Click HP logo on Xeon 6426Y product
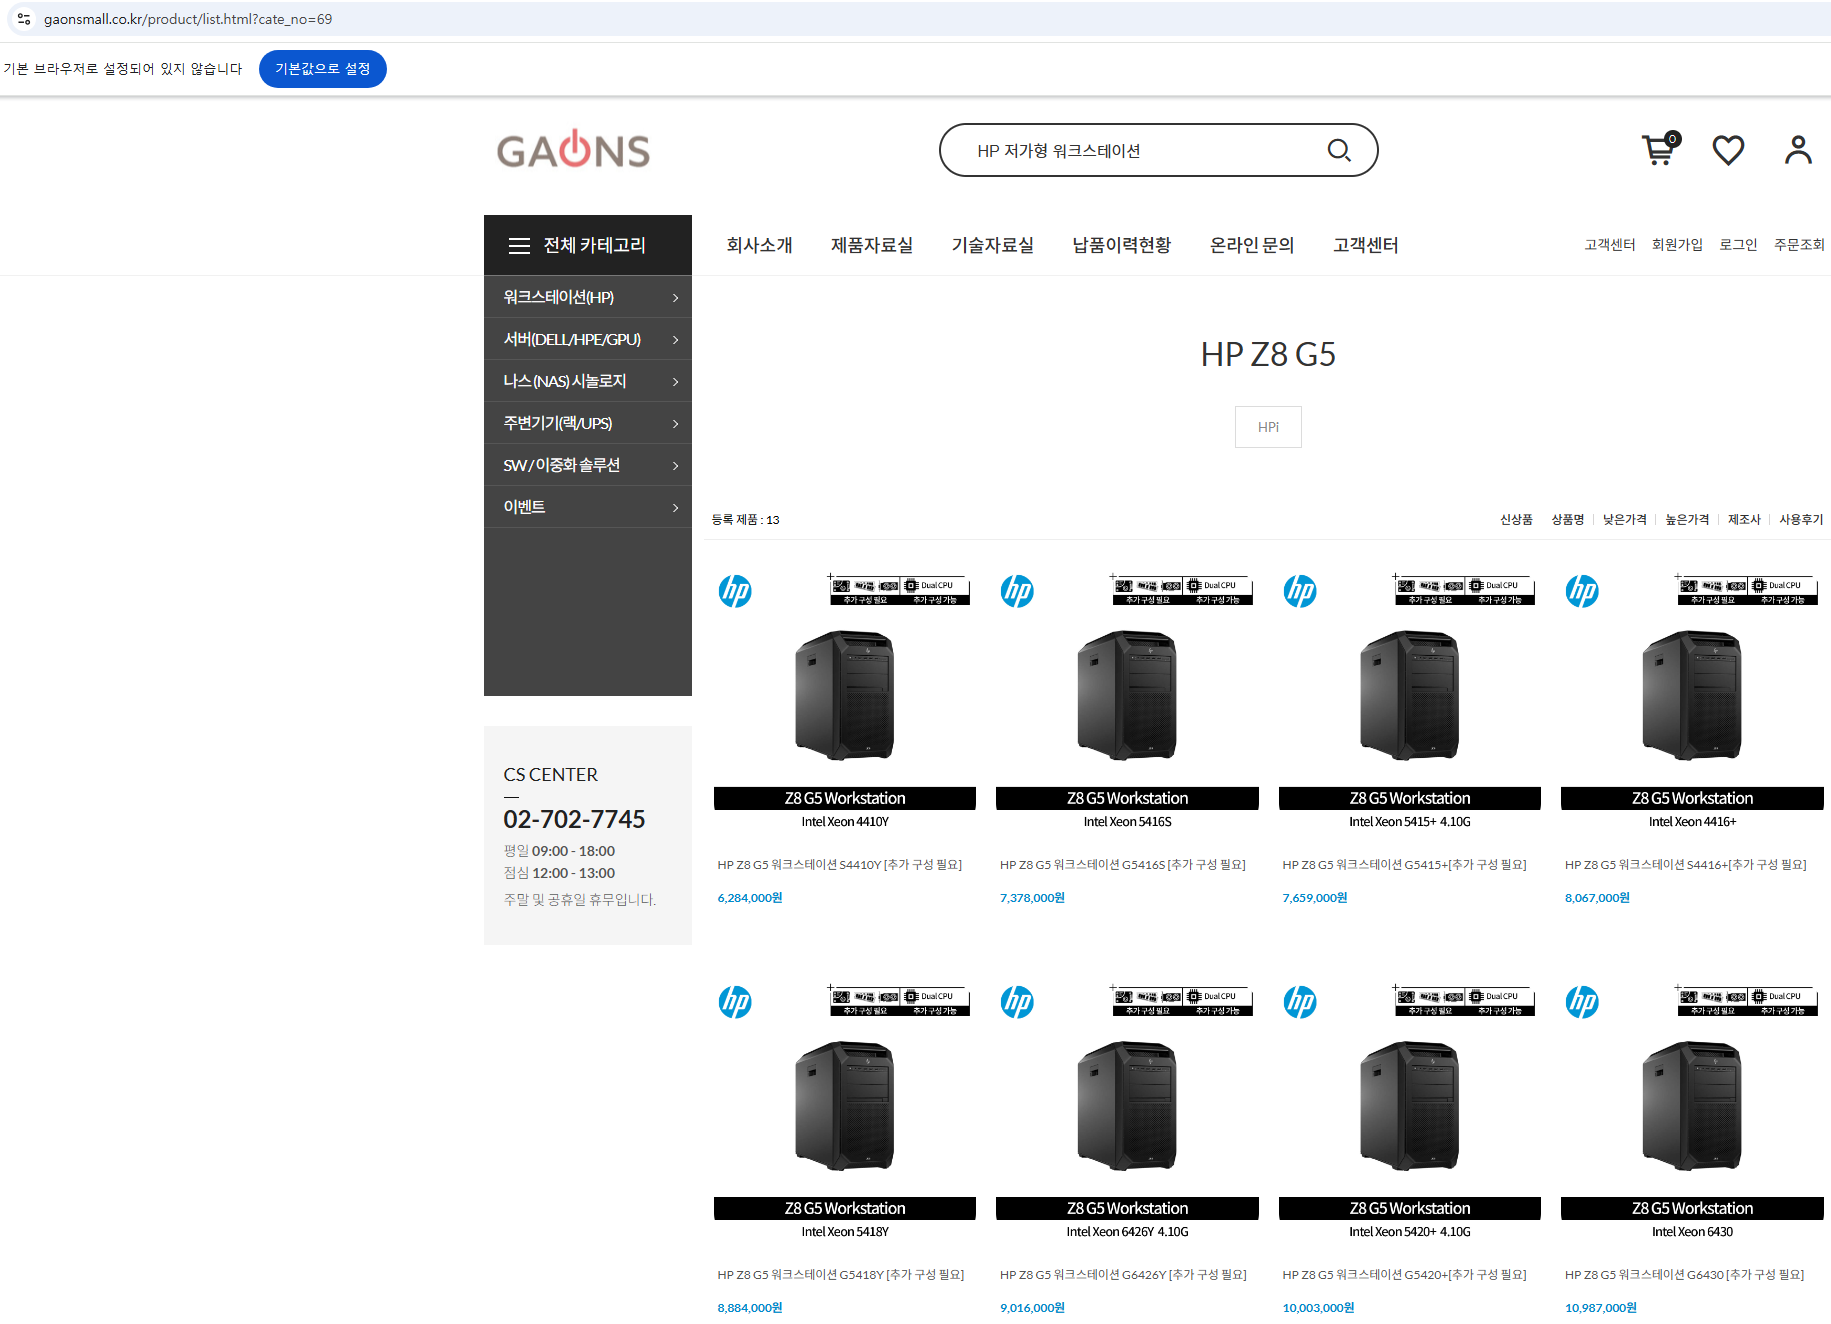Image resolution: width=1831 pixels, height=1324 pixels. [1017, 1001]
